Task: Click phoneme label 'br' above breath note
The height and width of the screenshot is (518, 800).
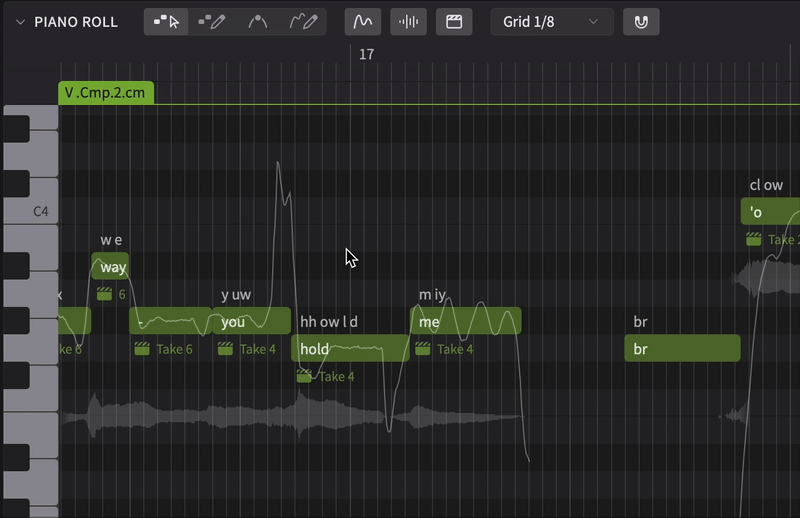Action: [640, 322]
